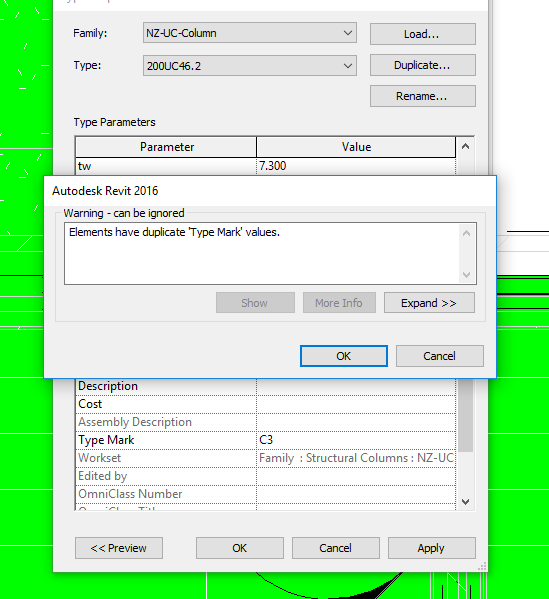Click the greyed More Info button
Screen dimensions: 549x599
[339, 303]
